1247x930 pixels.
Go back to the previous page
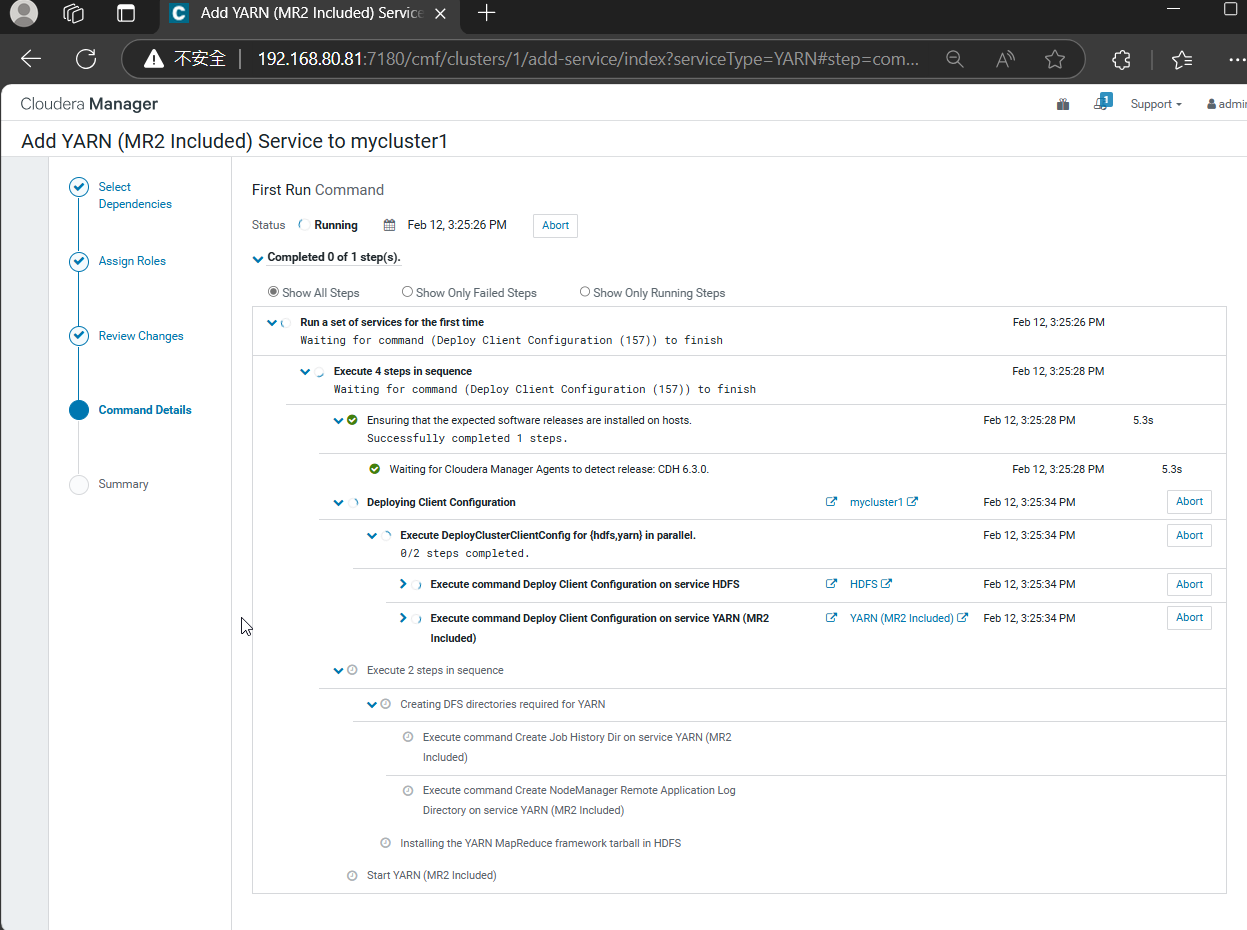tap(31, 59)
